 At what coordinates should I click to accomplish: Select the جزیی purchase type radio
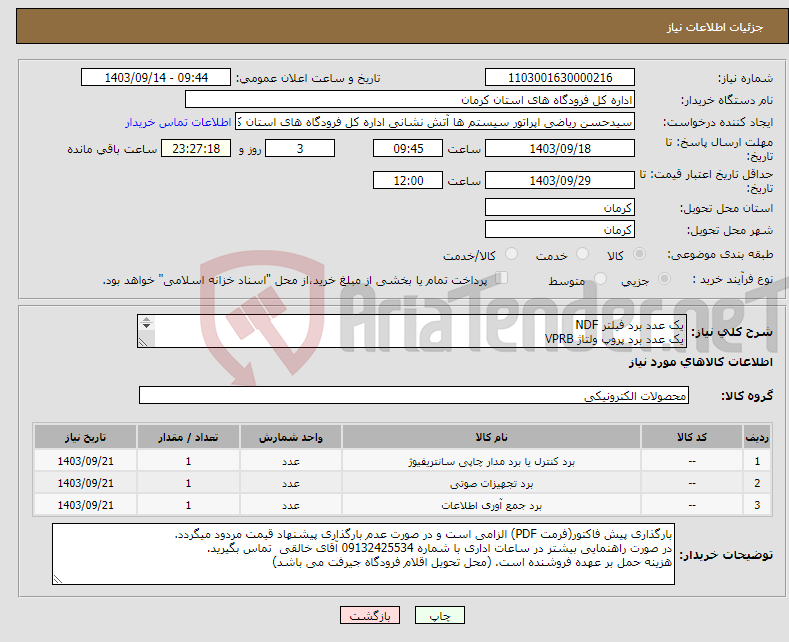664,278
